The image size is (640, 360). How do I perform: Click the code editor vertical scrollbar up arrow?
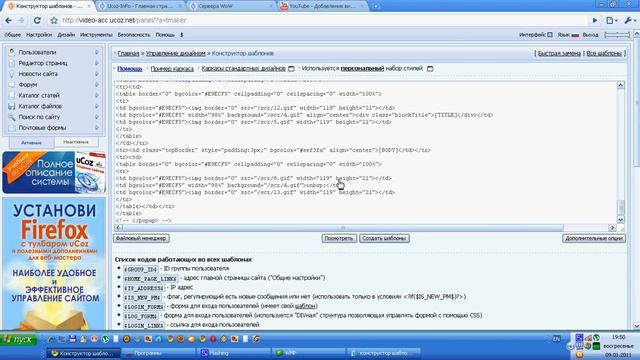click(621, 85)
